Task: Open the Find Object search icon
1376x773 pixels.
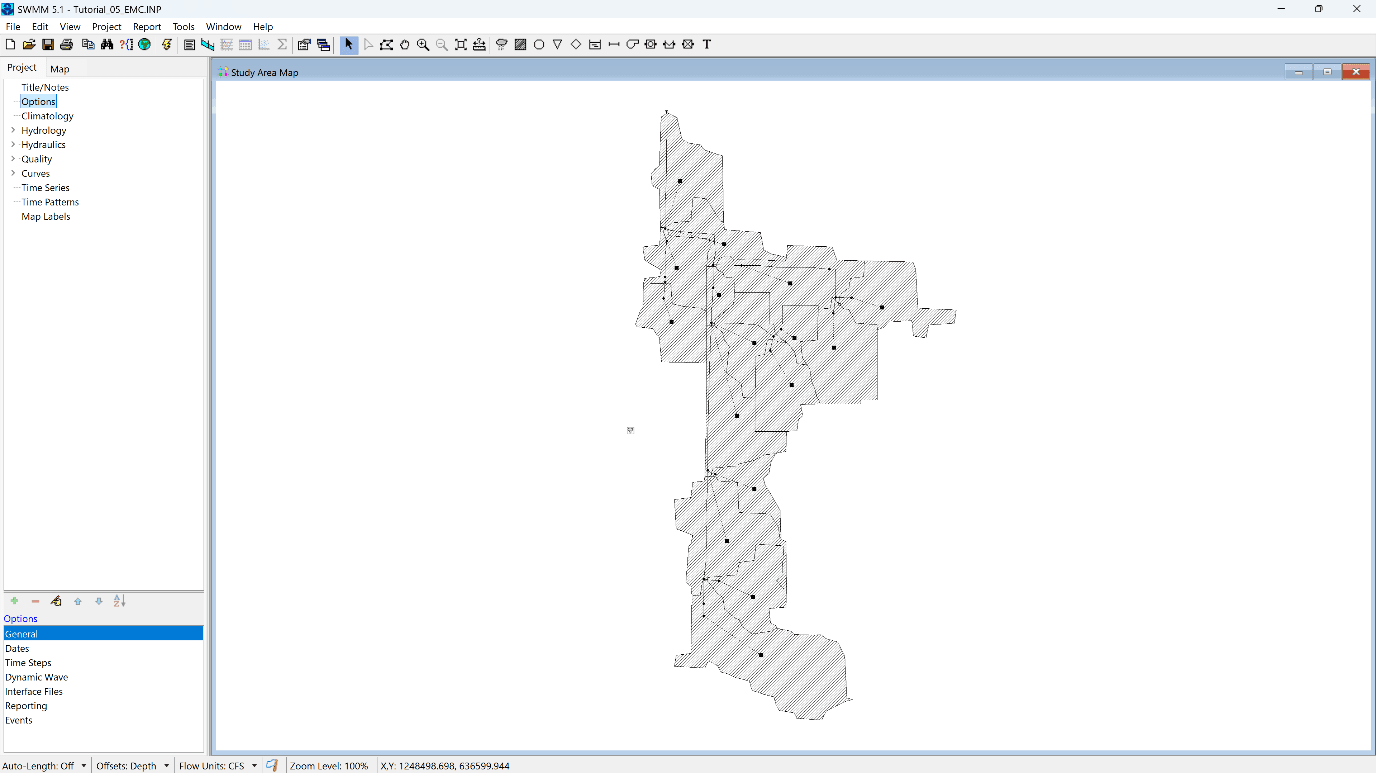Action: pyautogui.click(x=106, y=44)
